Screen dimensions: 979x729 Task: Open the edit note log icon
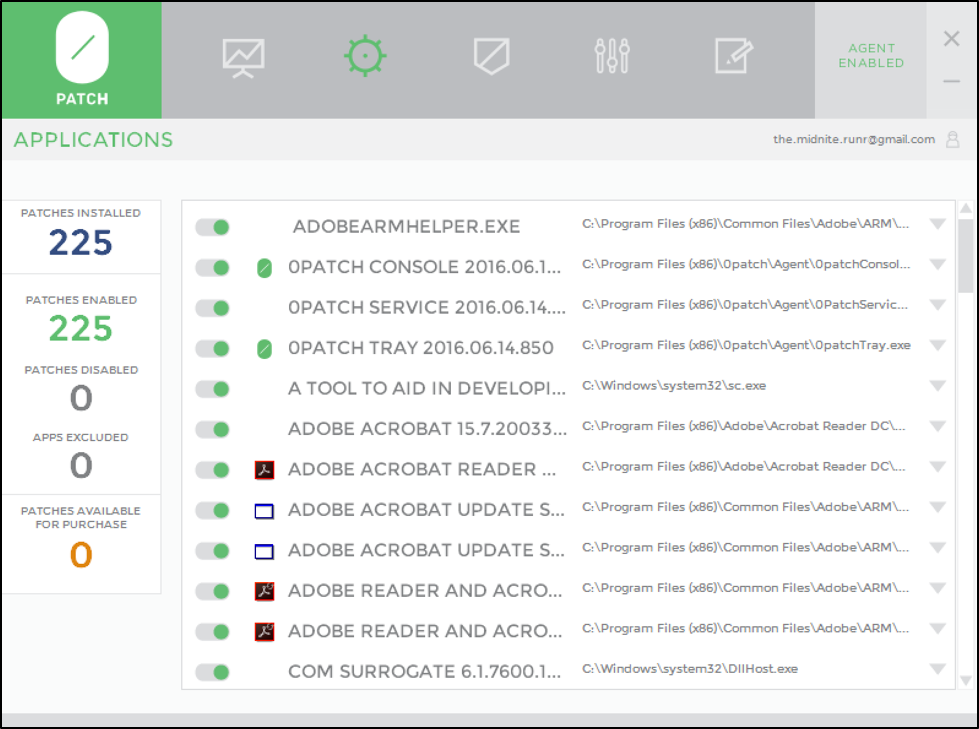point(733,56)
